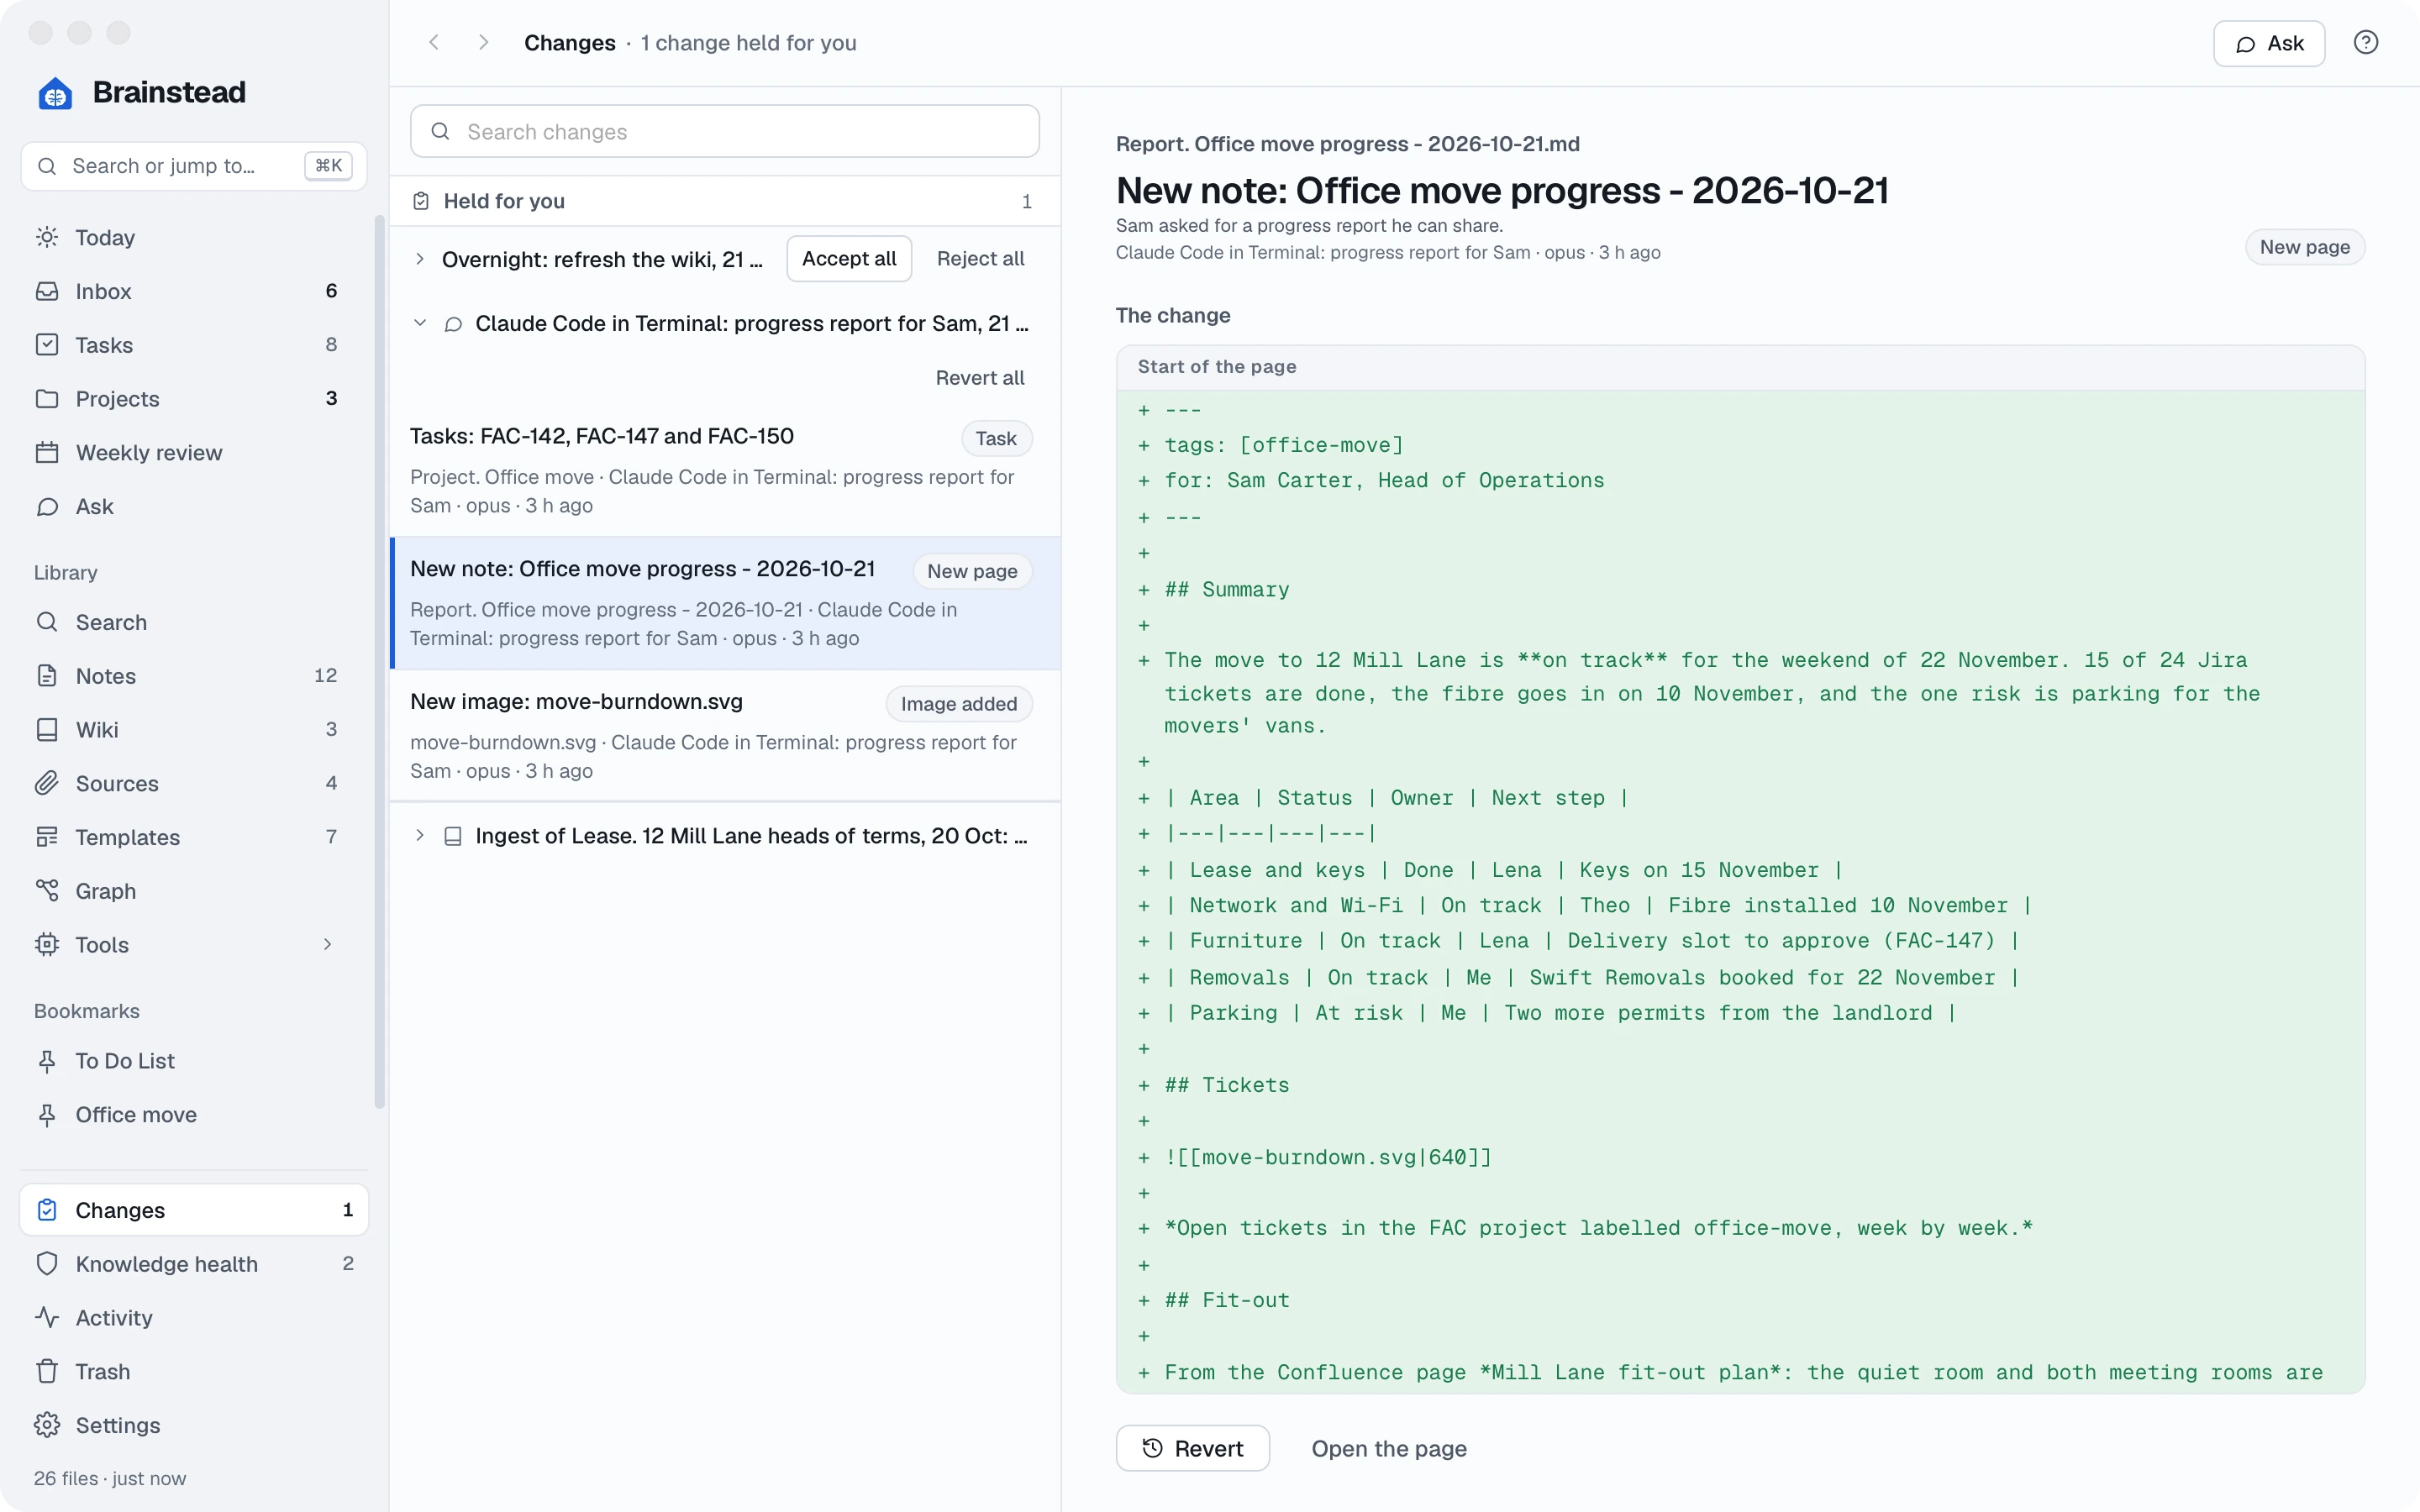Viewport: 2420px width, 1512px height.
Task: Open the Projects folder icon
Action: [47, 399]
